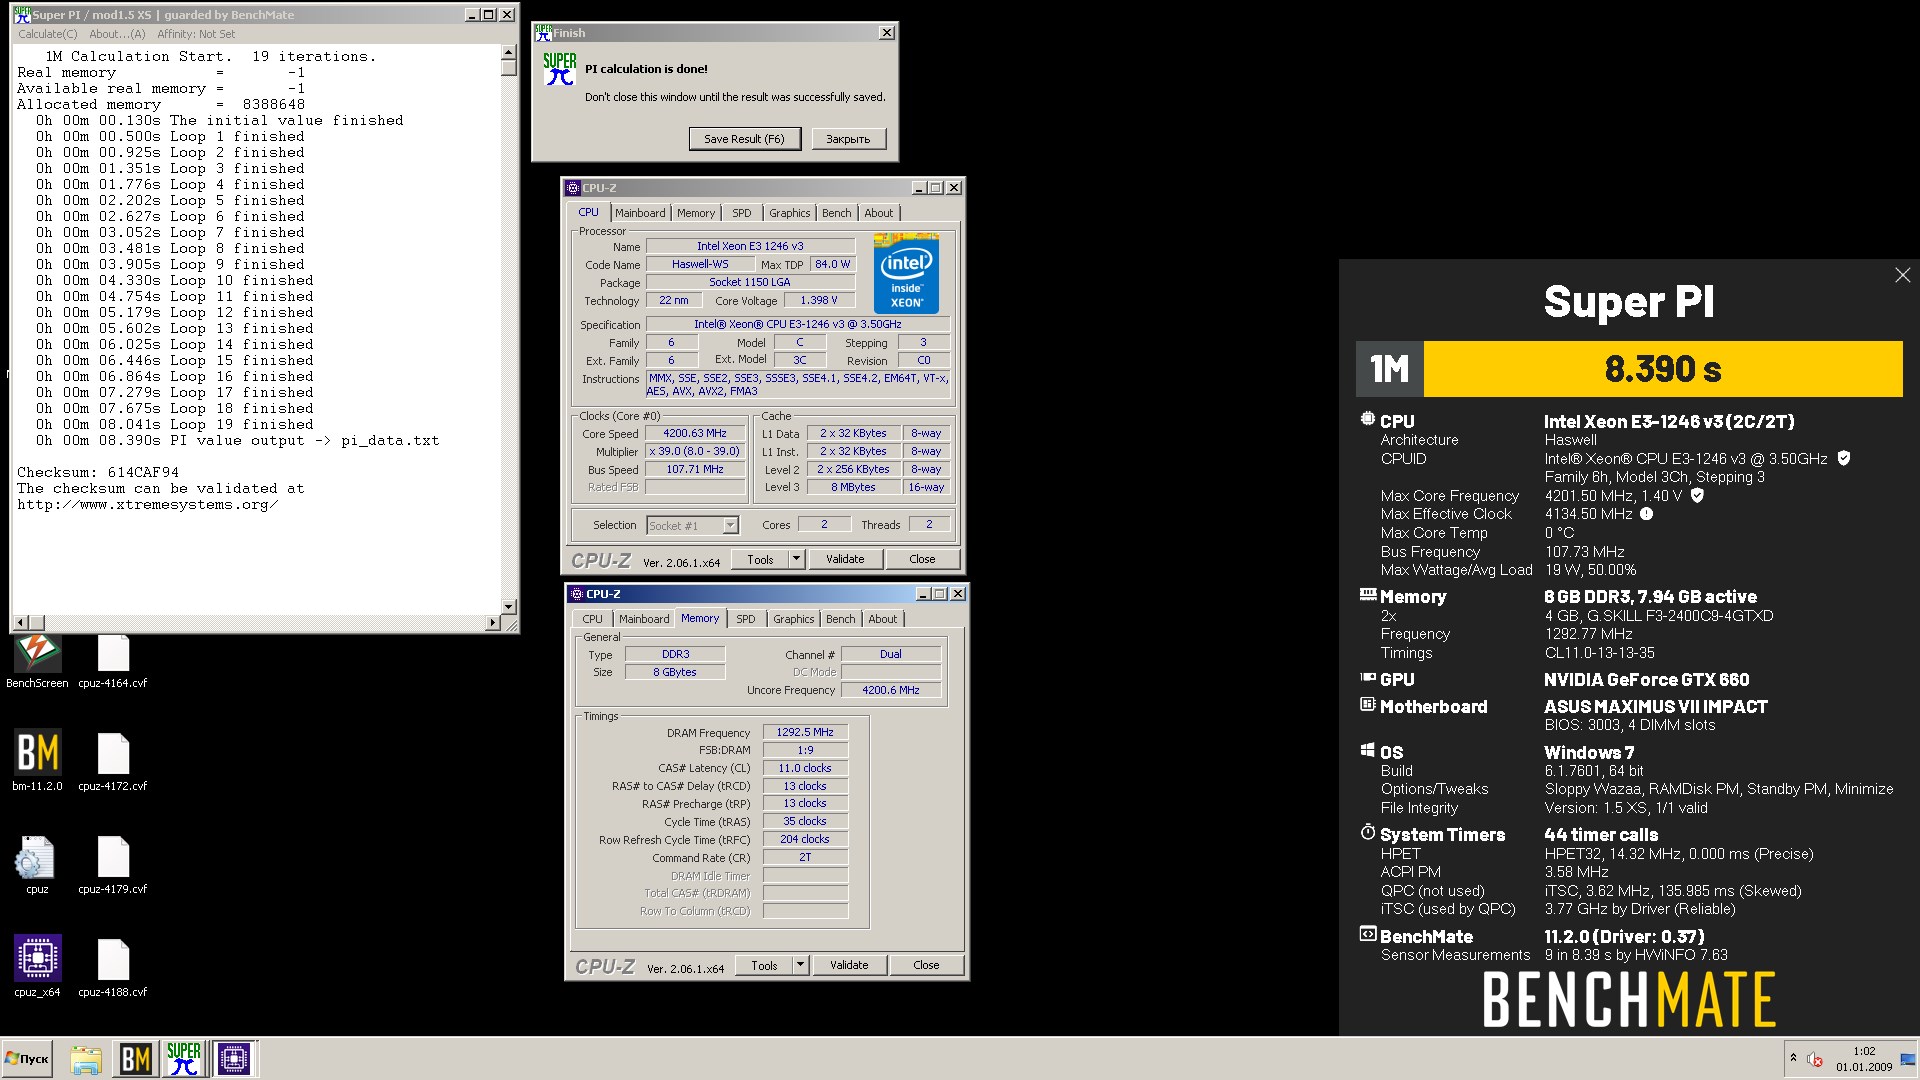This screenshot has width=1920, height=1080.
Task: Switch to Super PI taskbar button
Action: pyautogui.click(x=184, y=1059)
